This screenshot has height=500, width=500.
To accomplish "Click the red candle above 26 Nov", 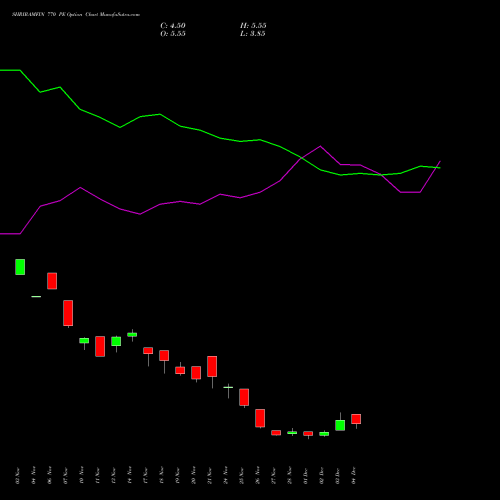I will pyautogui.click(x=260, y=418).
